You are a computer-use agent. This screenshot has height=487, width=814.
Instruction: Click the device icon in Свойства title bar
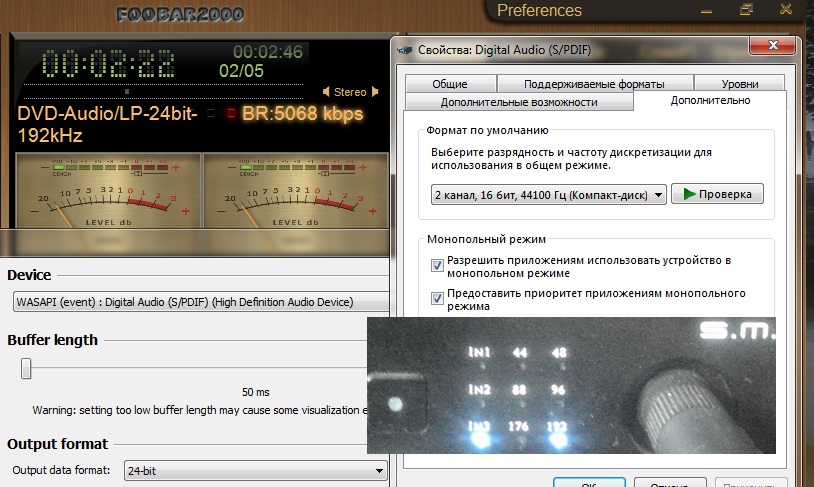pyautogui.click(x=403, y=47)
